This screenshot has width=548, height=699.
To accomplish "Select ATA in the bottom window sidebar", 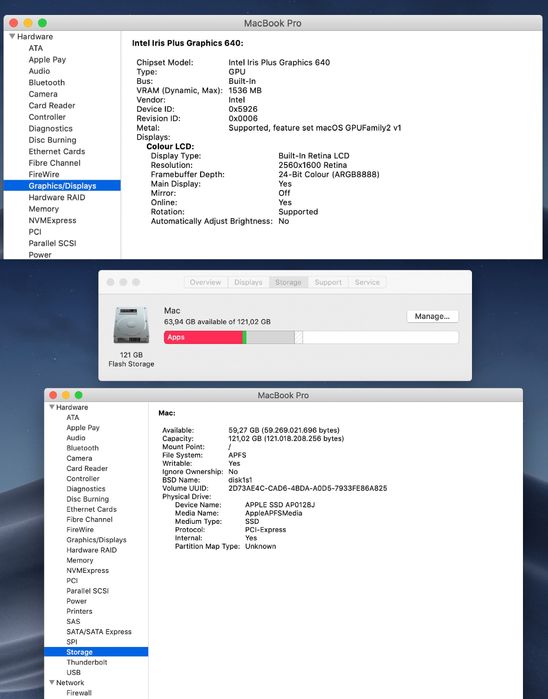I will click(73, 417).
